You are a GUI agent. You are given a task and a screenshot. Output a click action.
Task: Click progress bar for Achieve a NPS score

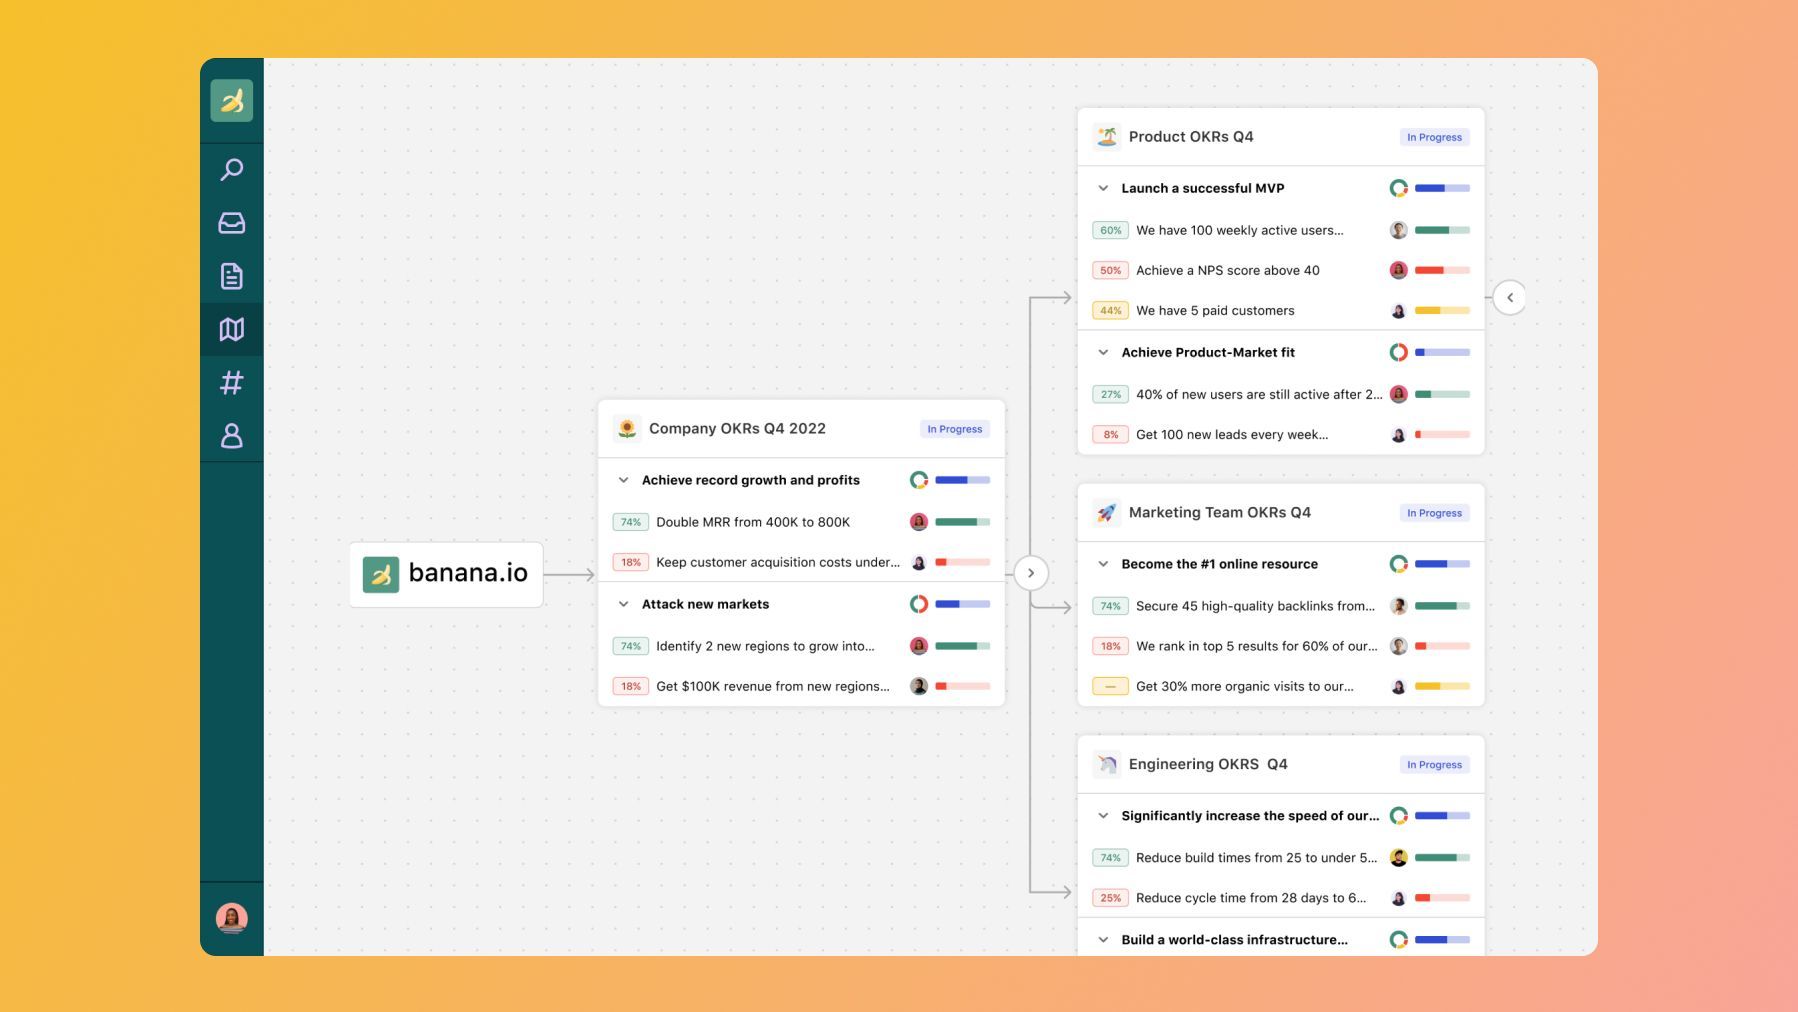(x=1442, y=270)
